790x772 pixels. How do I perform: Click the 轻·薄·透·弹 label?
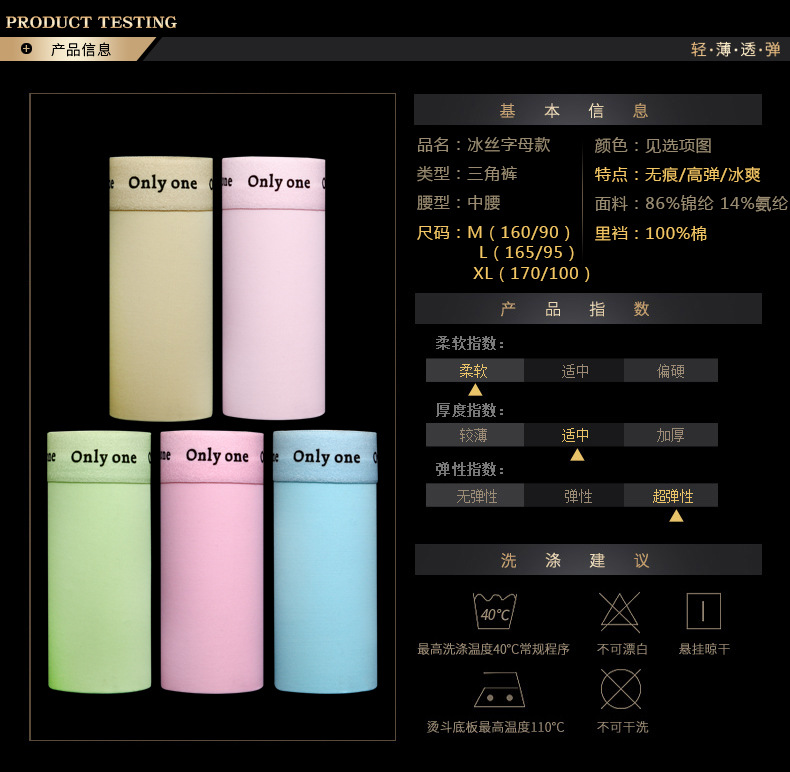(x=735, y=49)
